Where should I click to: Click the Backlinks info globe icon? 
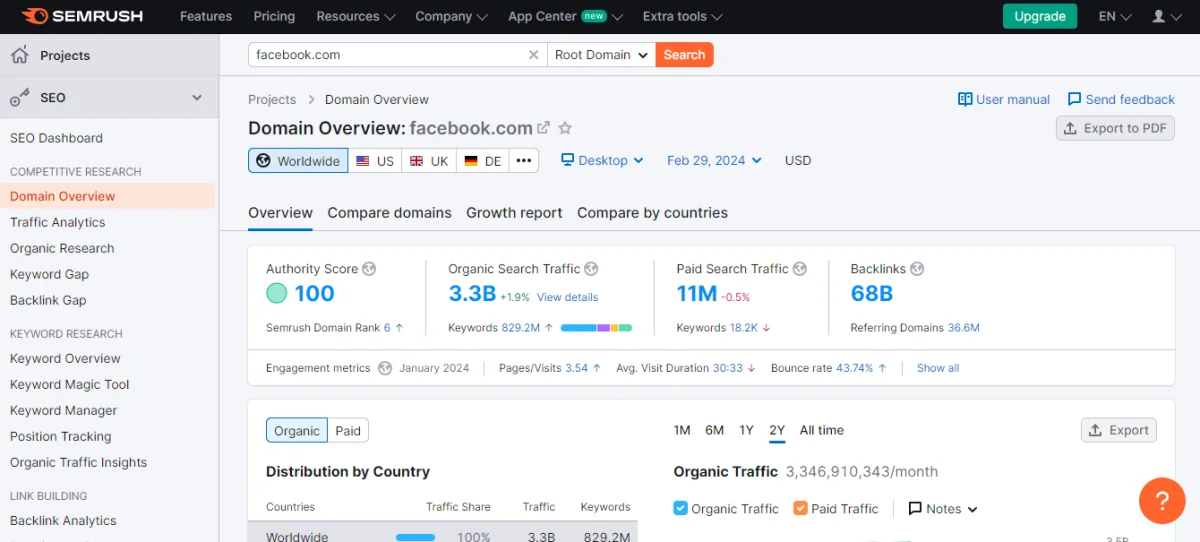(917, 269)
